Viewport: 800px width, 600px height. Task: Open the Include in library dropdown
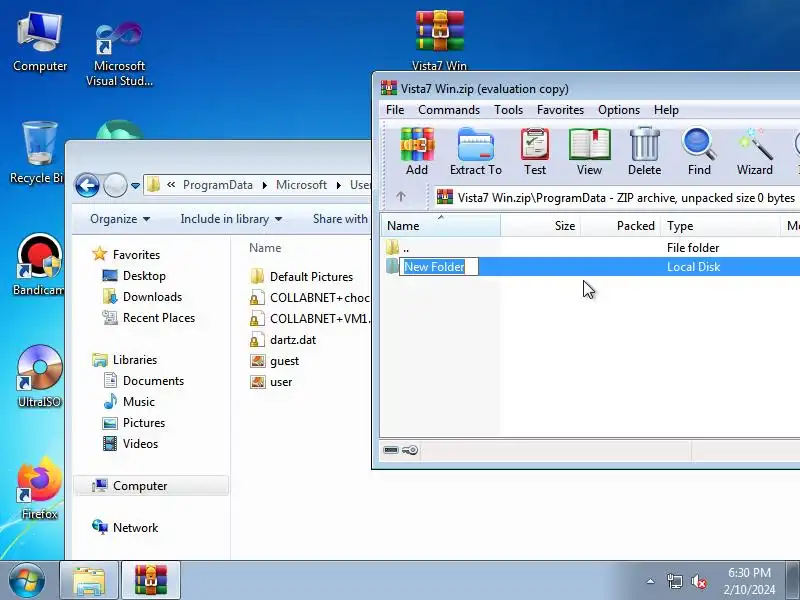[231, 219]
